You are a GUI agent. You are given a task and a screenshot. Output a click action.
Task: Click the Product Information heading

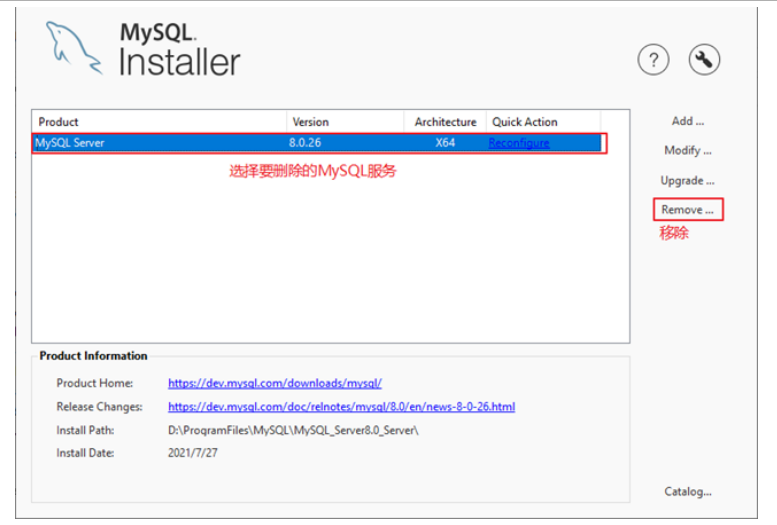93,356
